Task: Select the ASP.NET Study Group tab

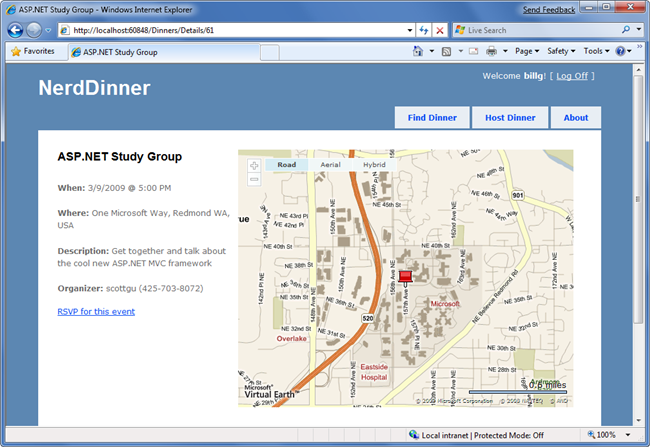Action: point(164,52)
